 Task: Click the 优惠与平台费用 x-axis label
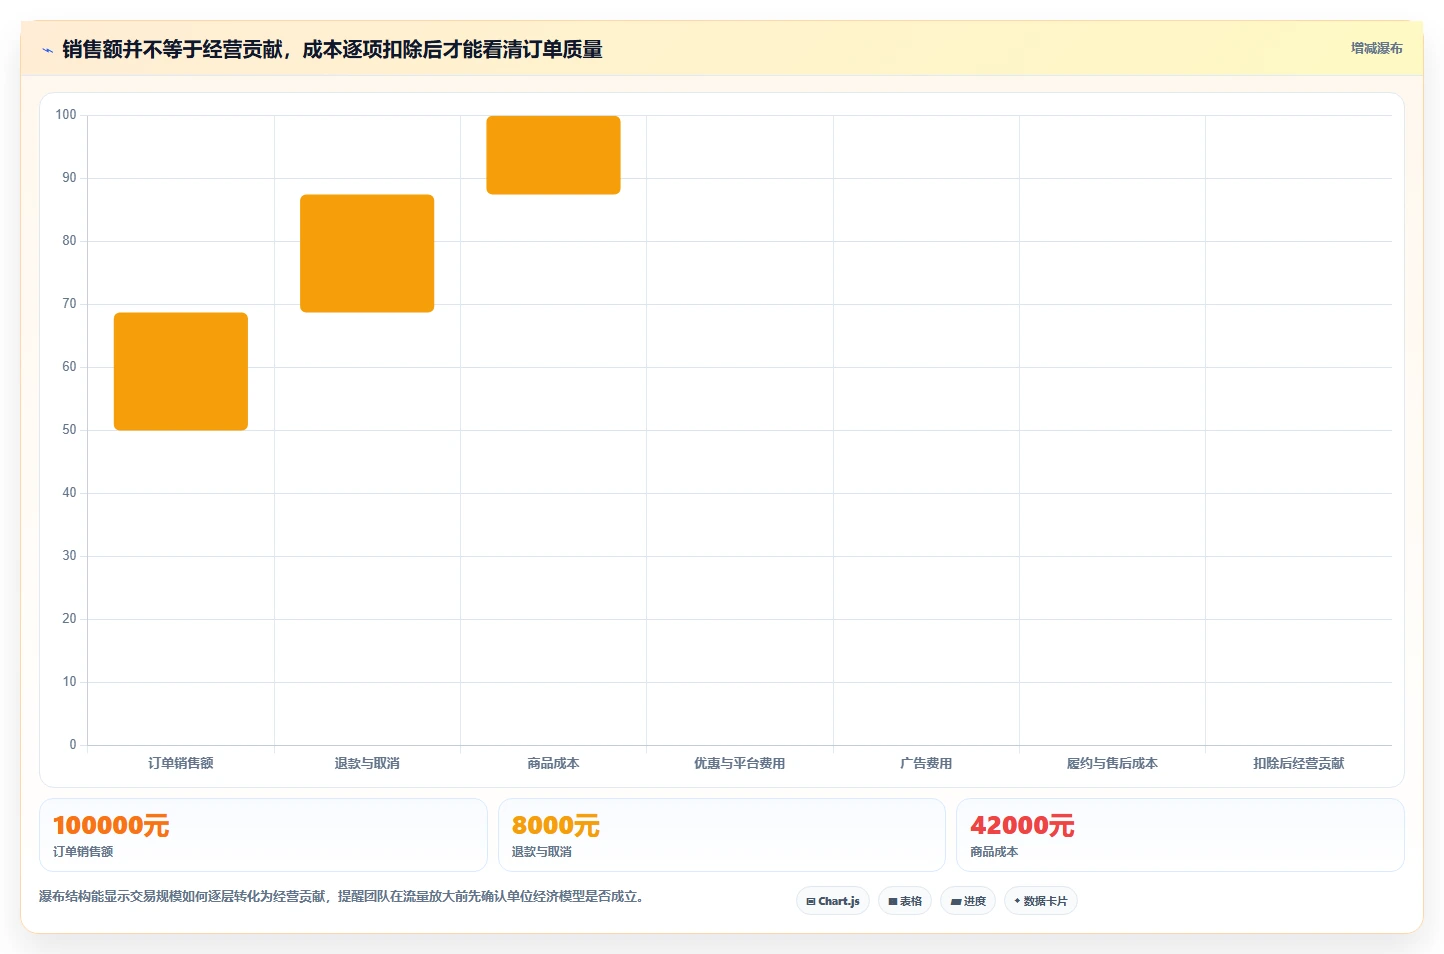[740, 763]
